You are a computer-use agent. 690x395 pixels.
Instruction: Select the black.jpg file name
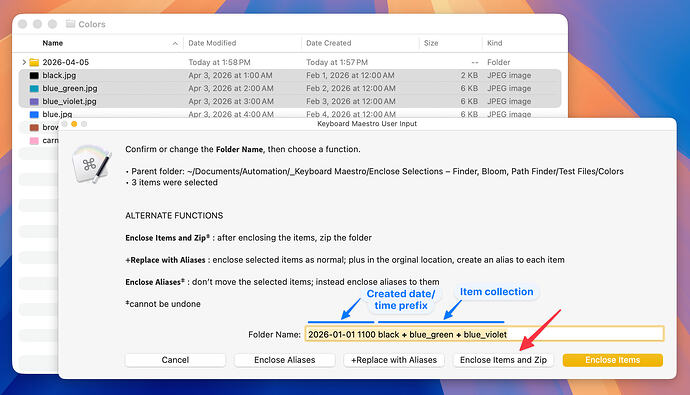point(59,75)
